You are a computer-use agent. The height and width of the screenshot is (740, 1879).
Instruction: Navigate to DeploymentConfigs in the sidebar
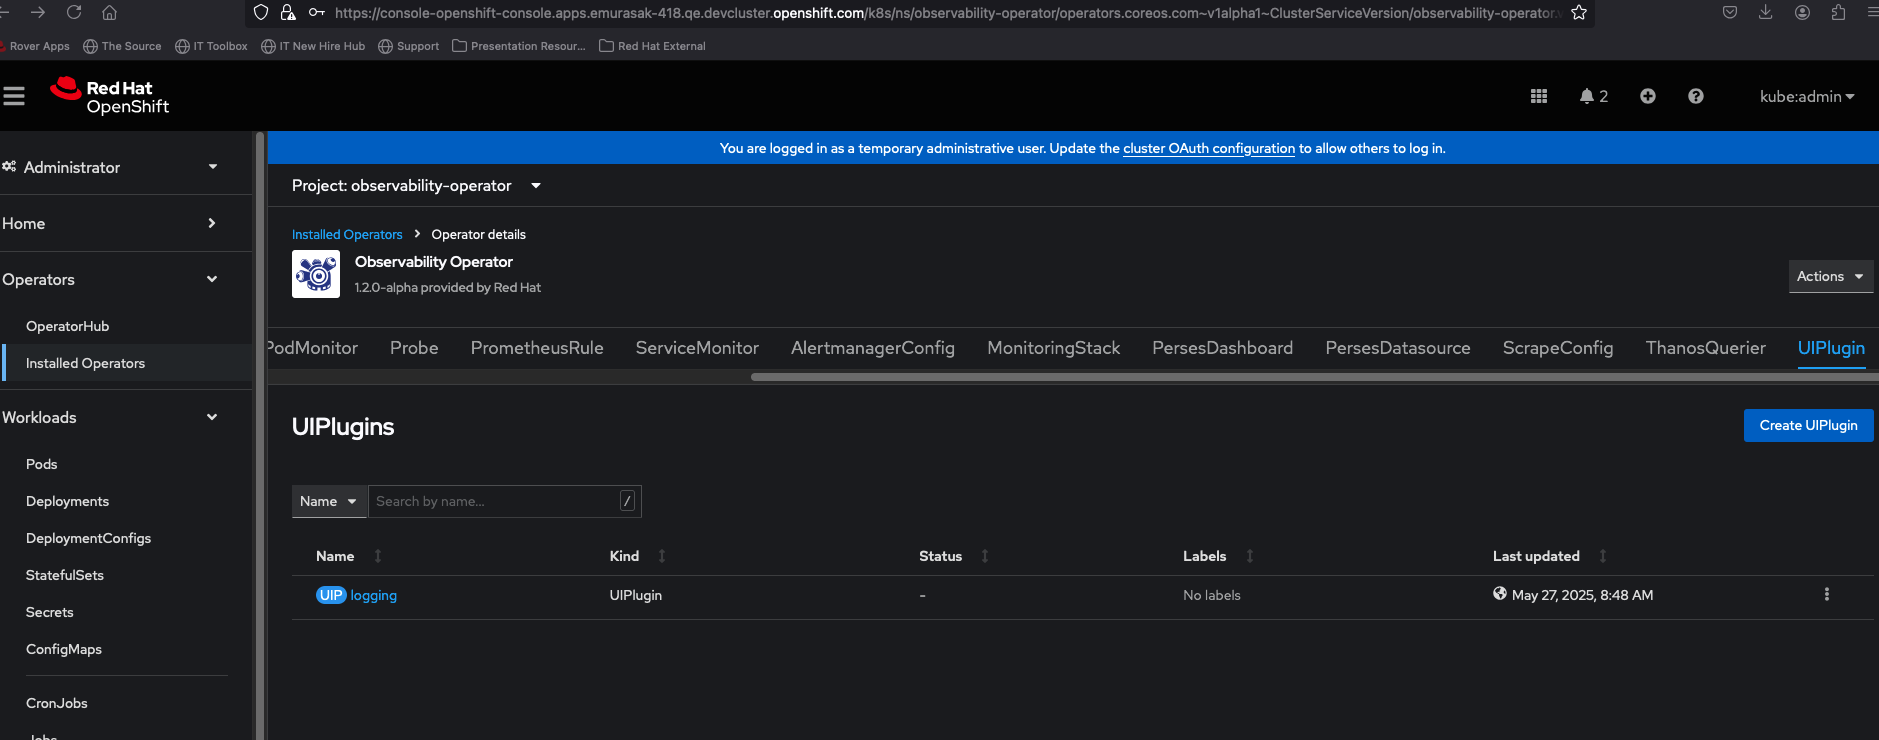coord(88,538)
